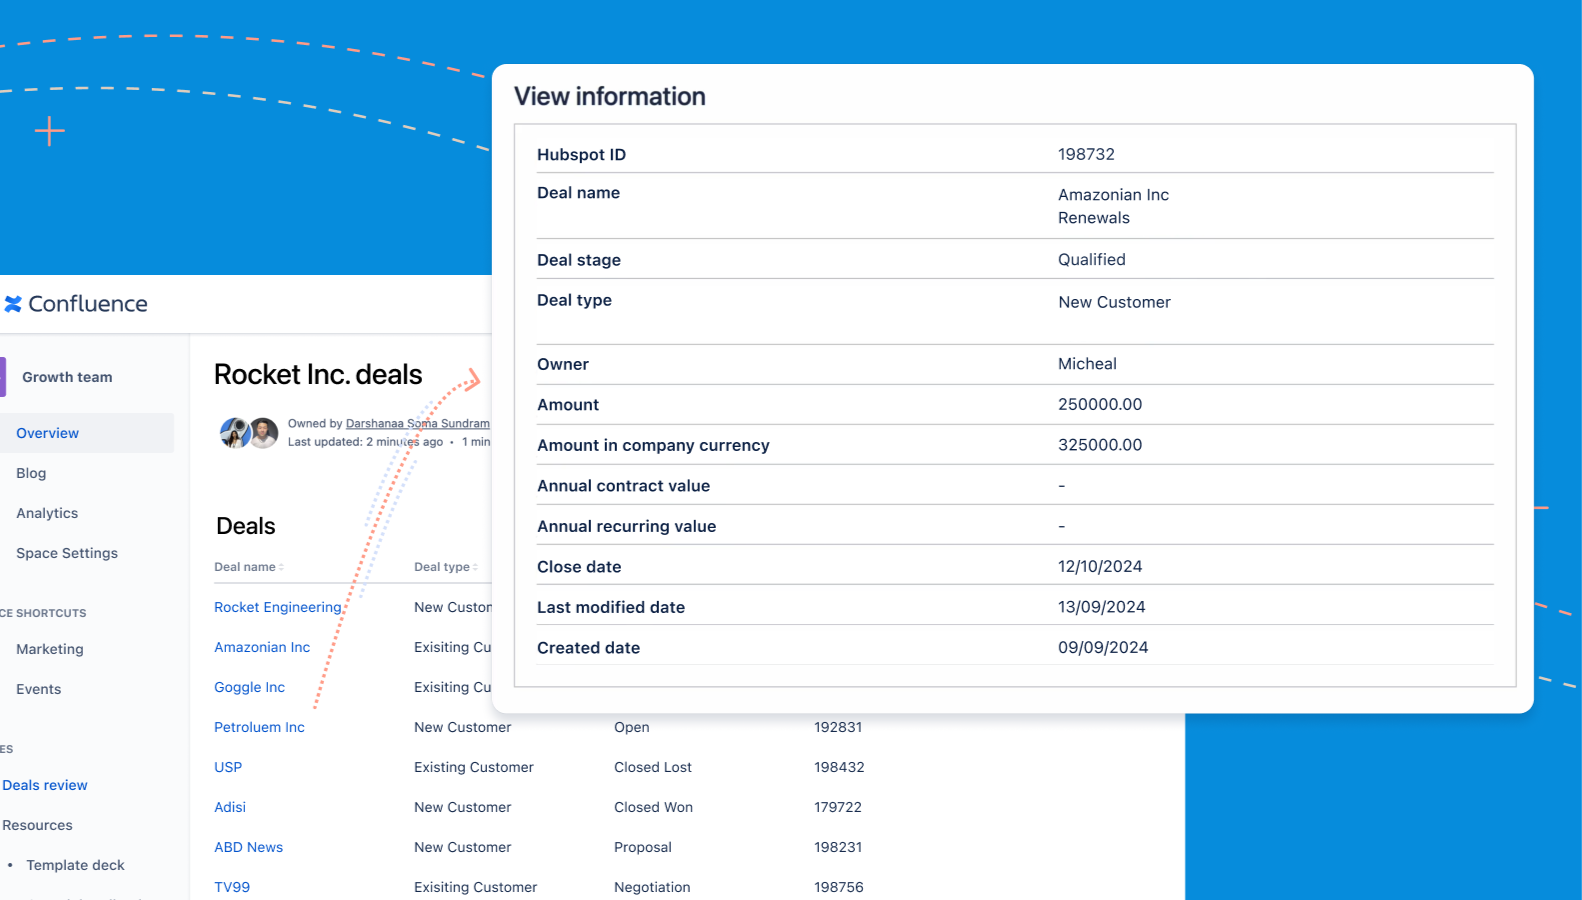1582x900 pixels.
Task: Select Last modified date value 13/09/2024
Action: pos(1102,607)
